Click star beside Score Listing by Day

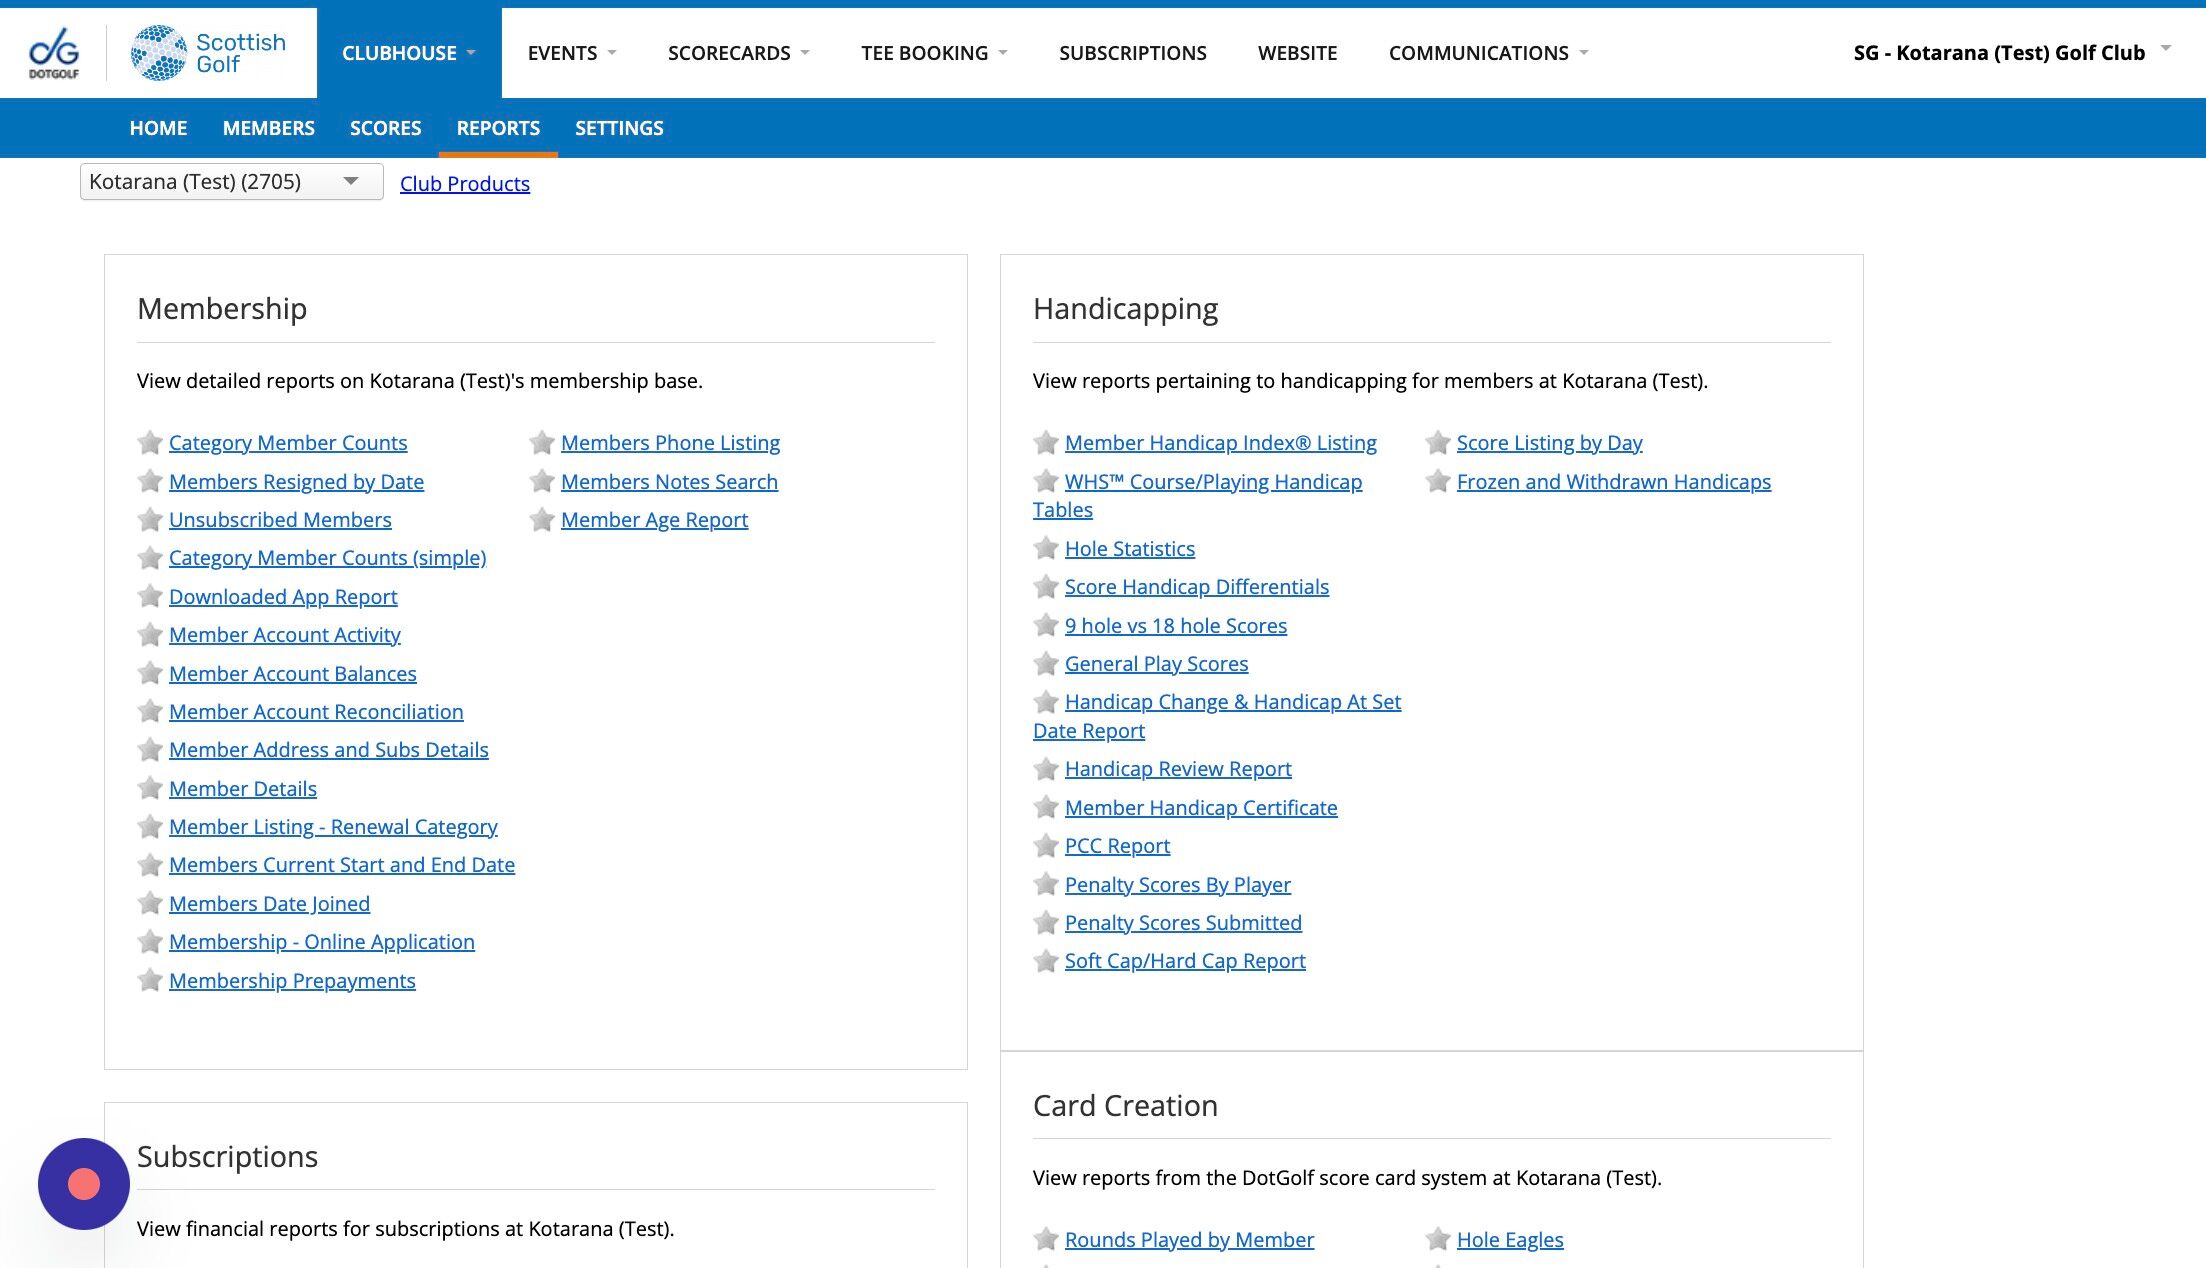point(1438,443)
